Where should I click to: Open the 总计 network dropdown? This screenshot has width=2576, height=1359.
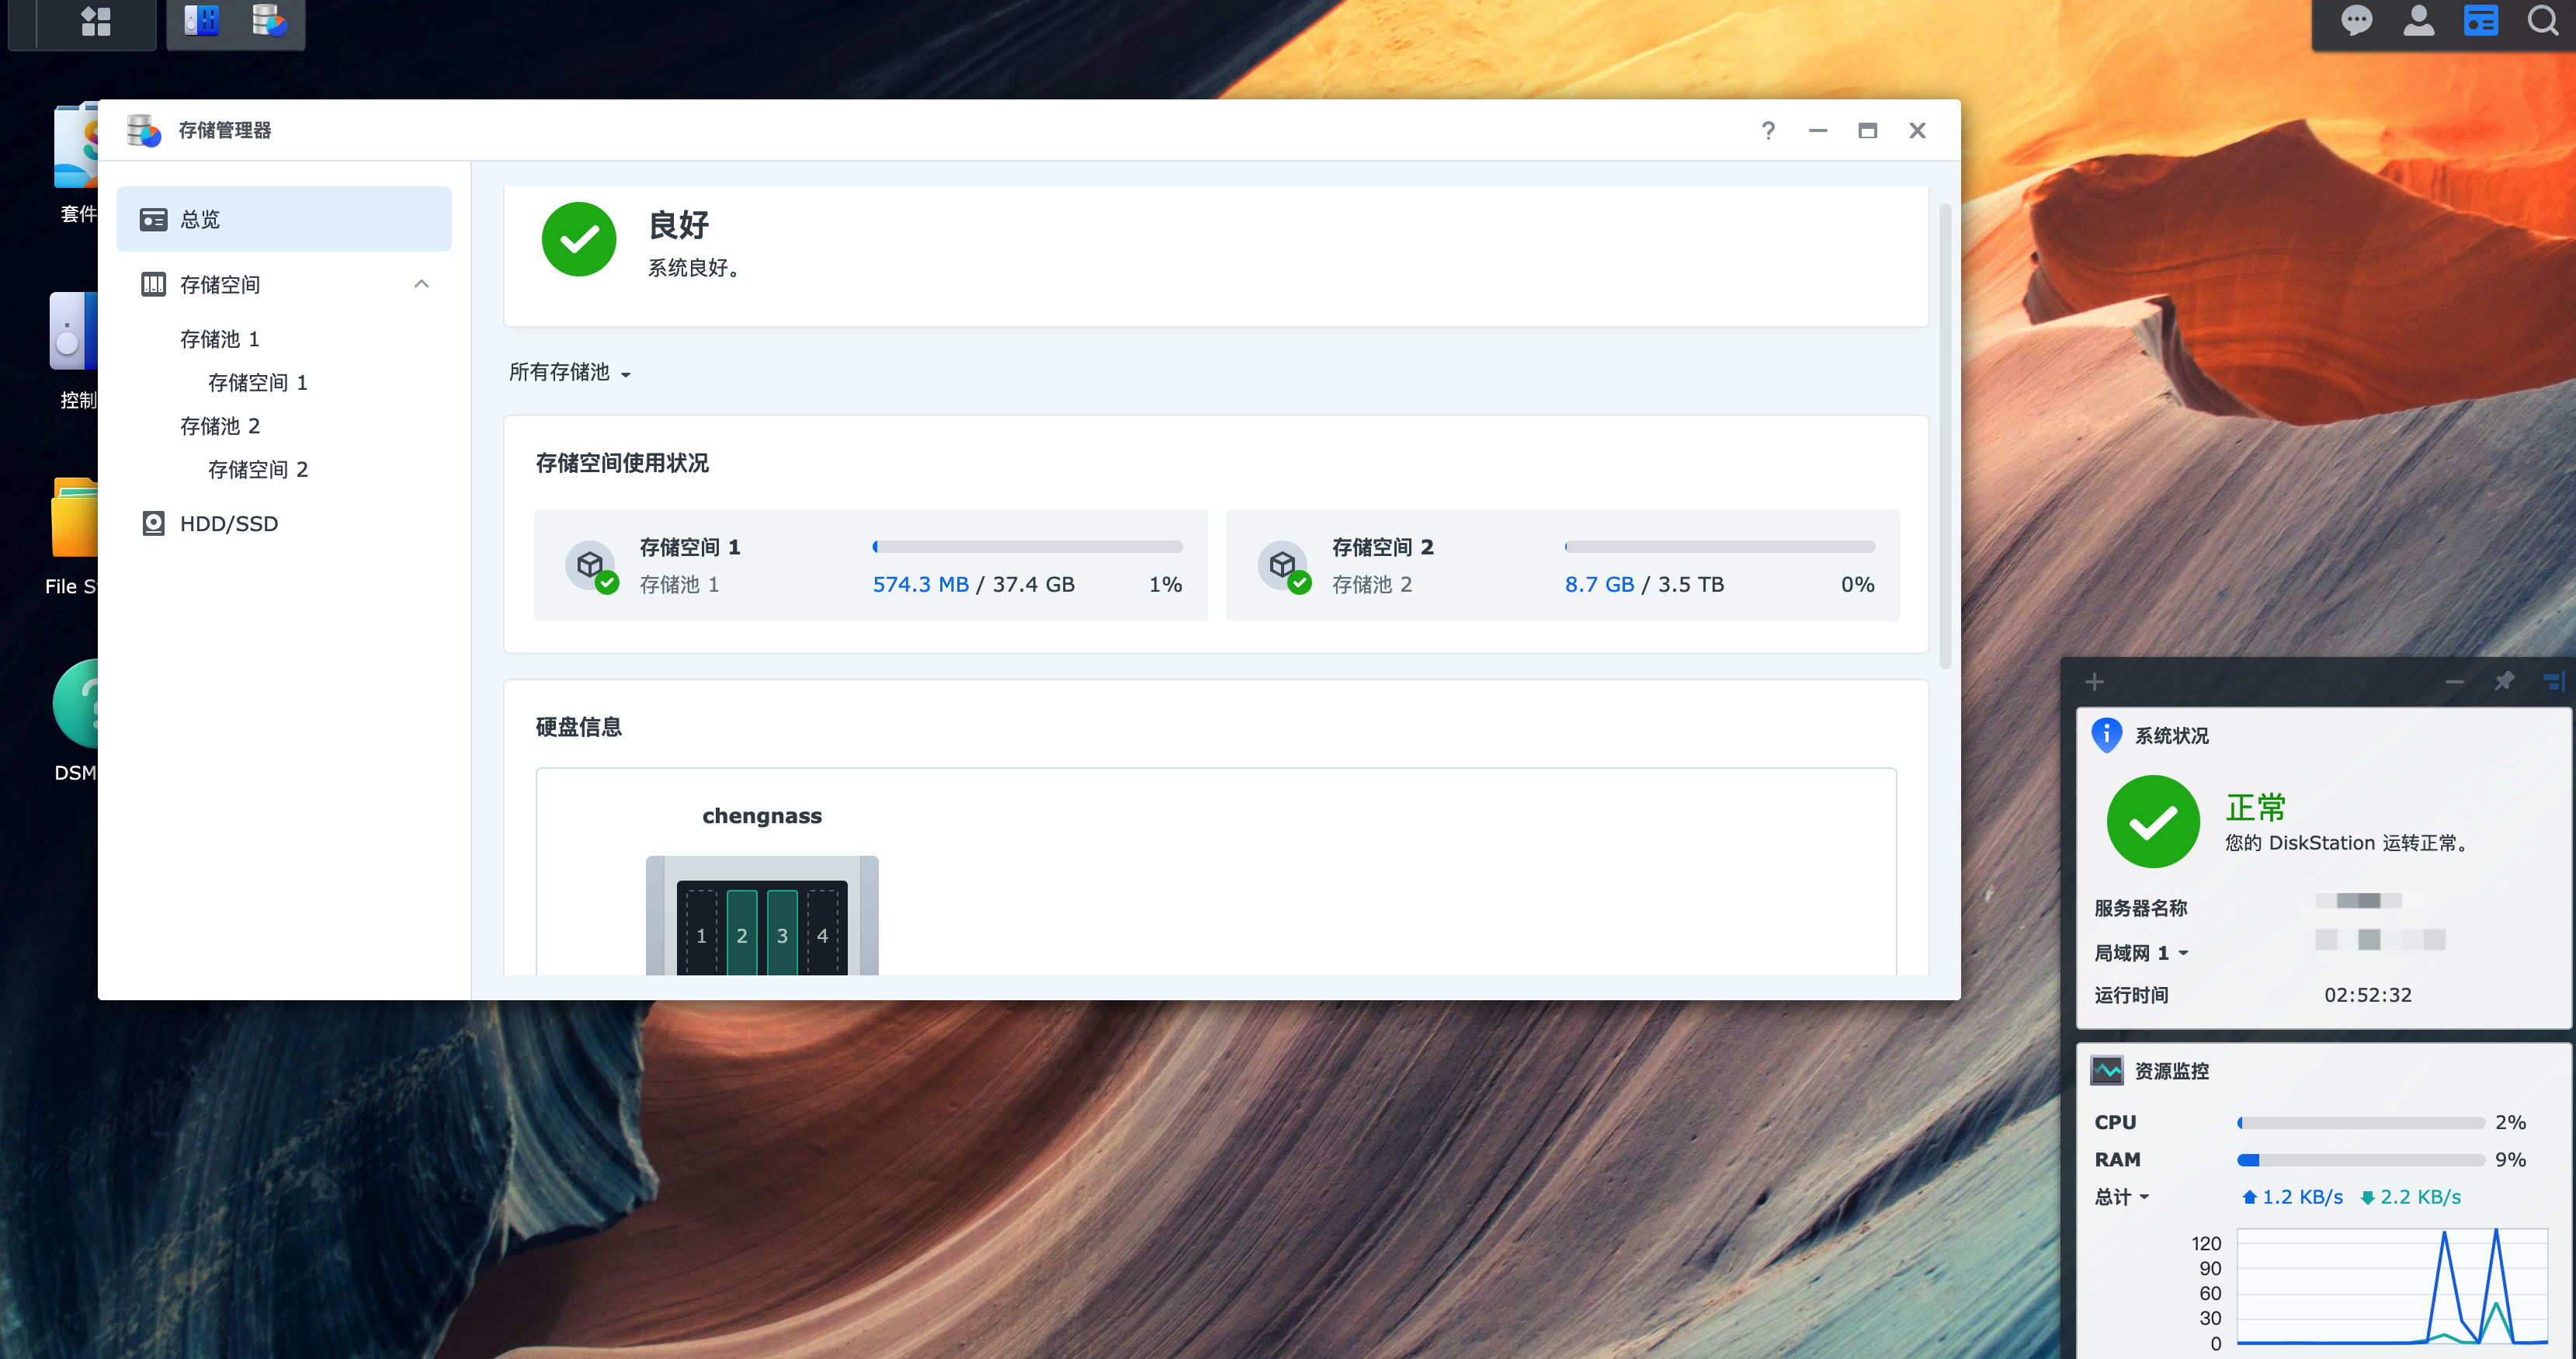tap(2122, 1197)
